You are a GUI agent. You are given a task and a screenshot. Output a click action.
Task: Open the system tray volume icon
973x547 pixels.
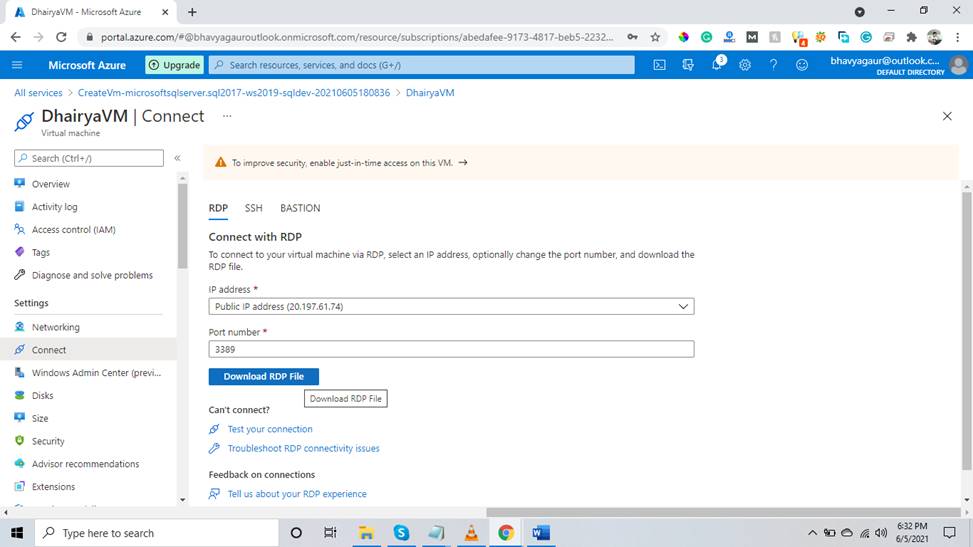coord(881,533)
